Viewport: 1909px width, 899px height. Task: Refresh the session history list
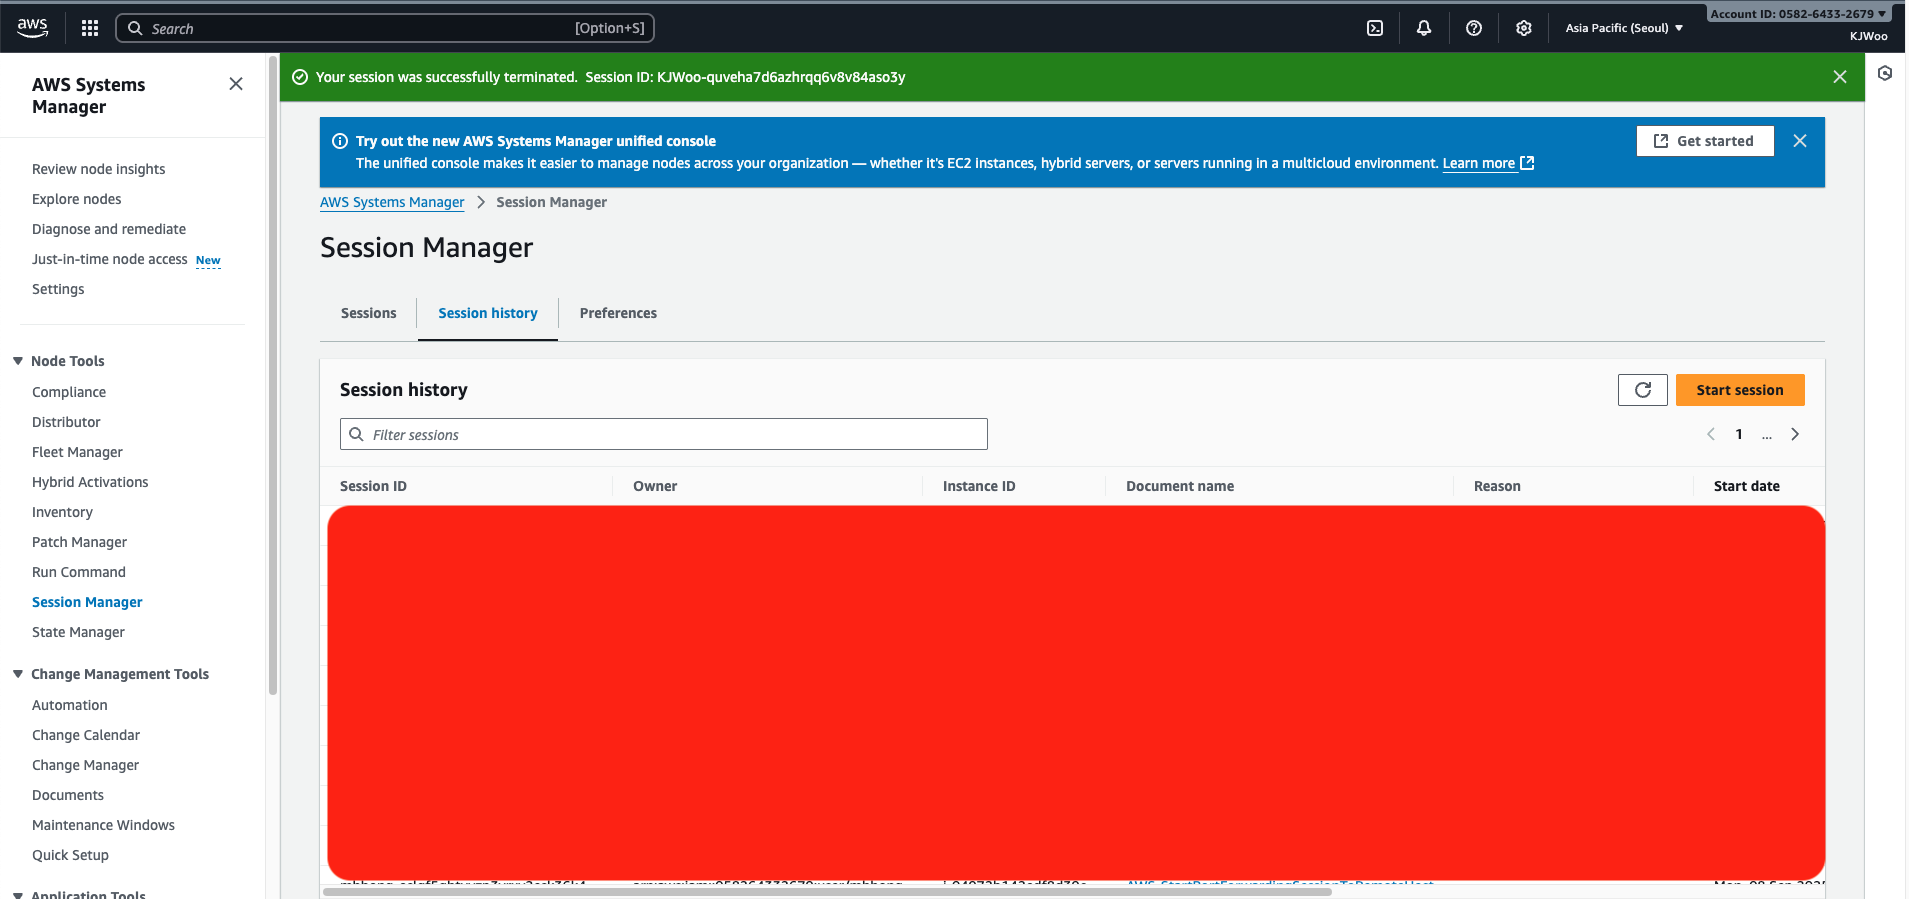1643,390
